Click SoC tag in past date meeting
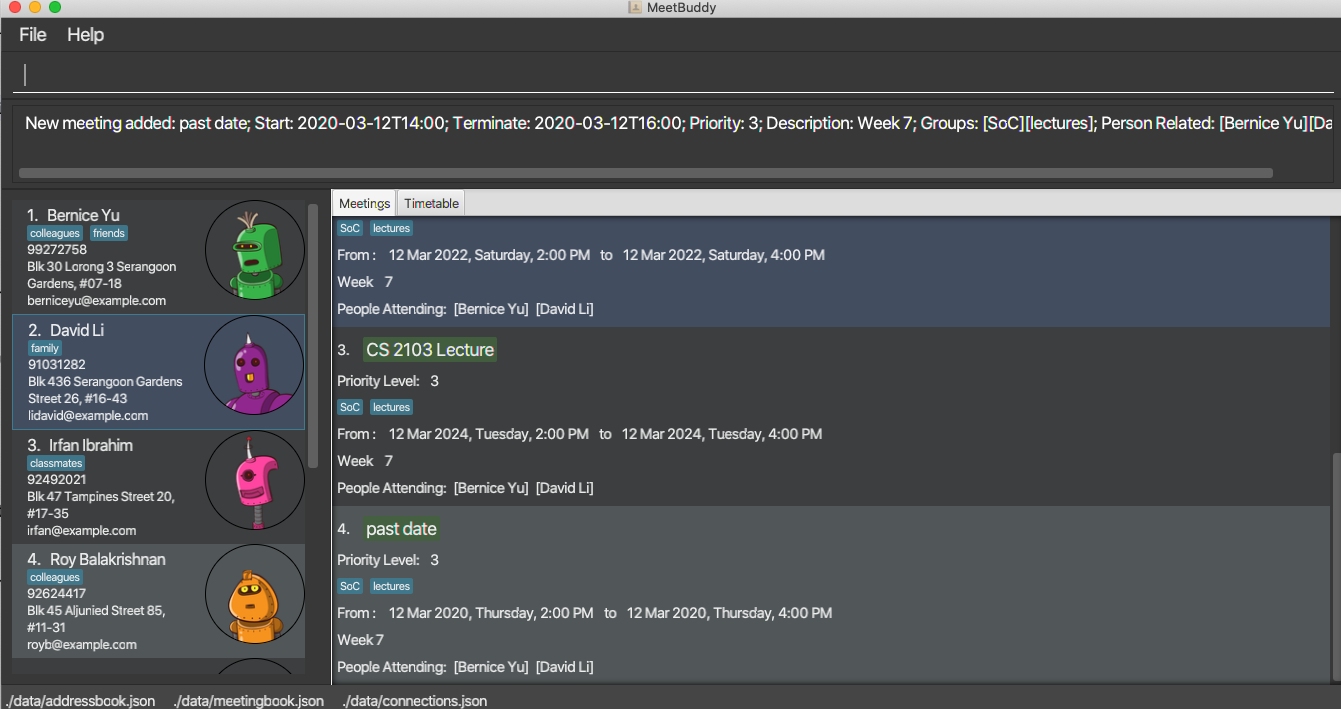The image size is (1341, 709). 350,586
